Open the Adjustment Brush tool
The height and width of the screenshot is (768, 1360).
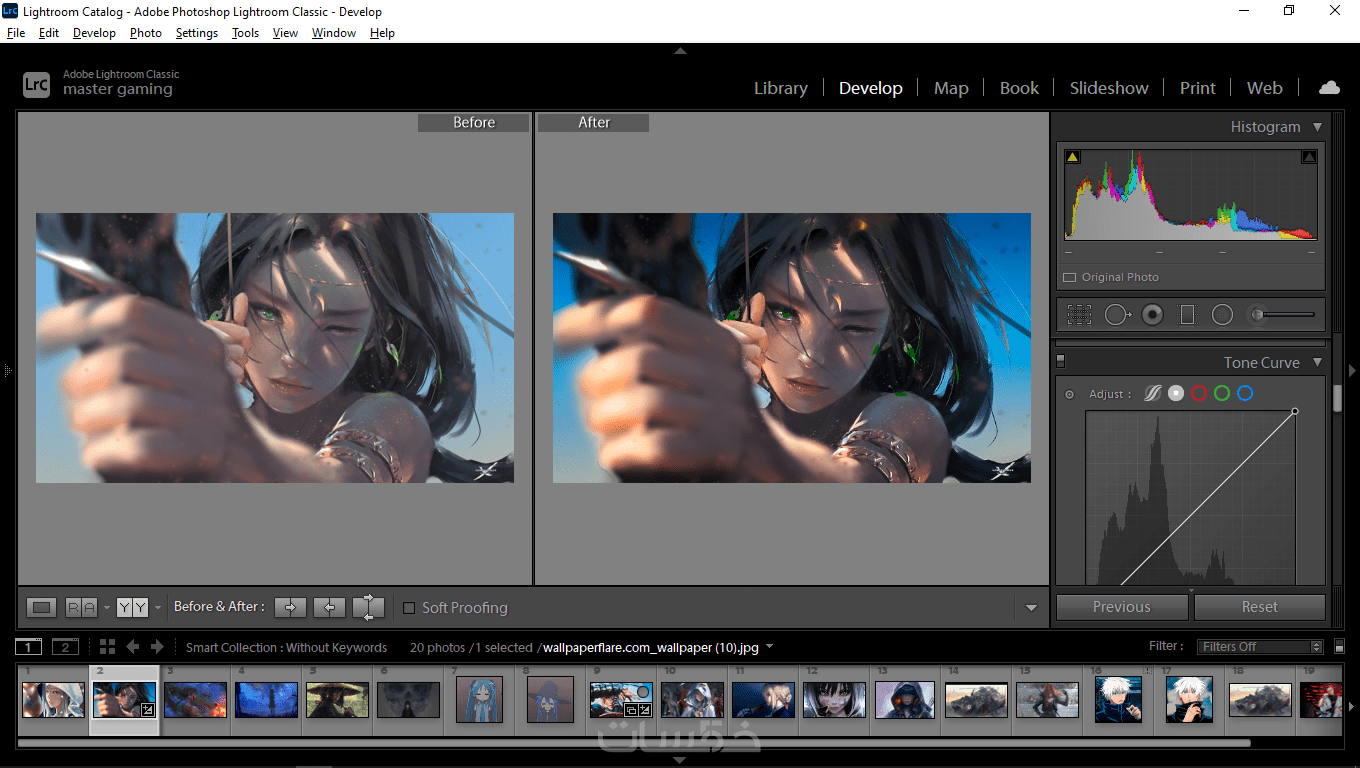pyautogui.click(x=1281, y=315)
